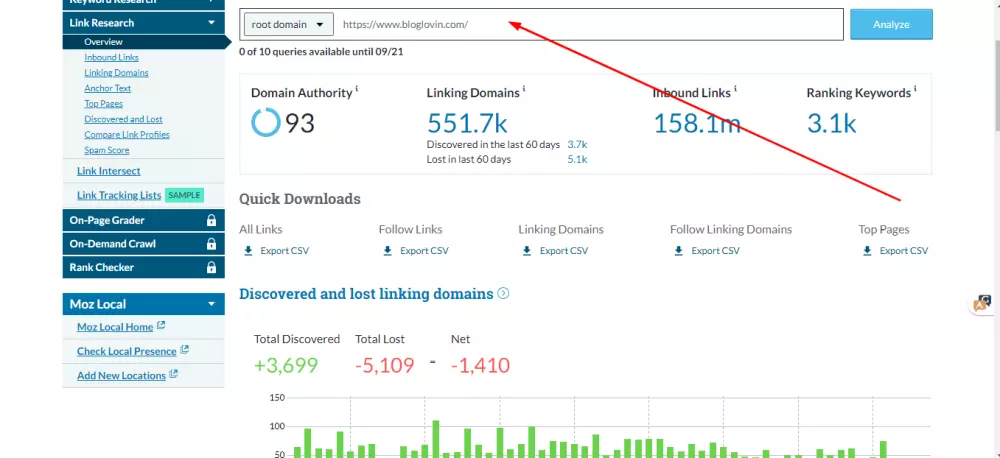Click the URL input field

[x=589, y=24]
